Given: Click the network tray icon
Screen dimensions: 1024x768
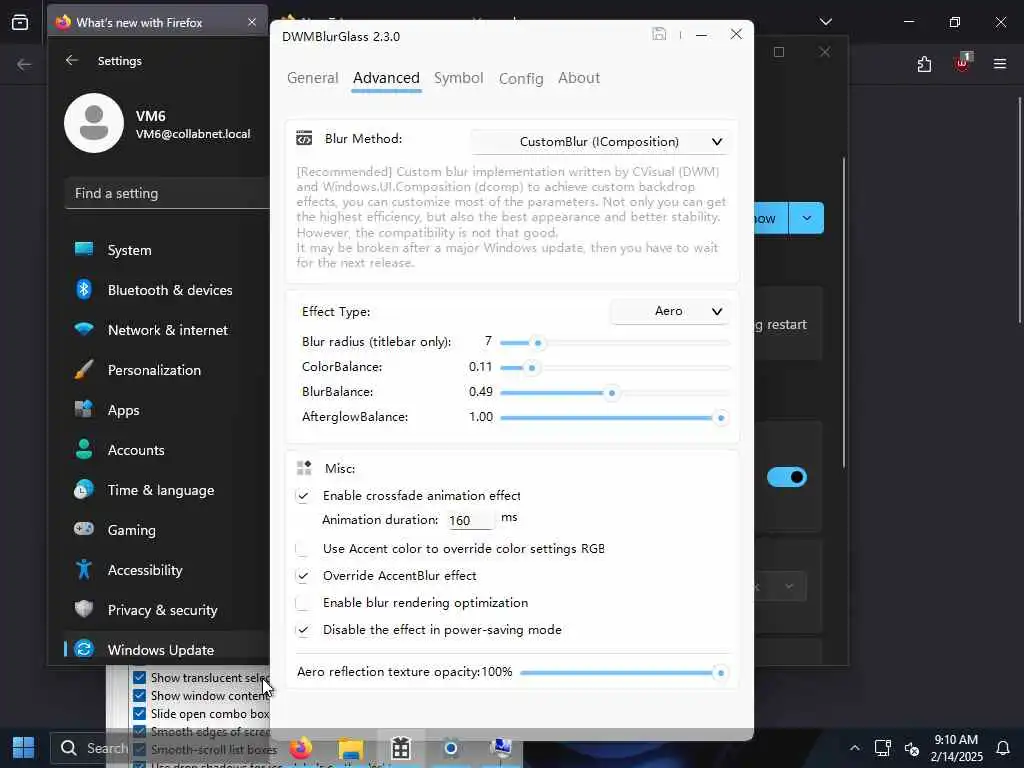Looking at the screenshot, I should [883, 748].
